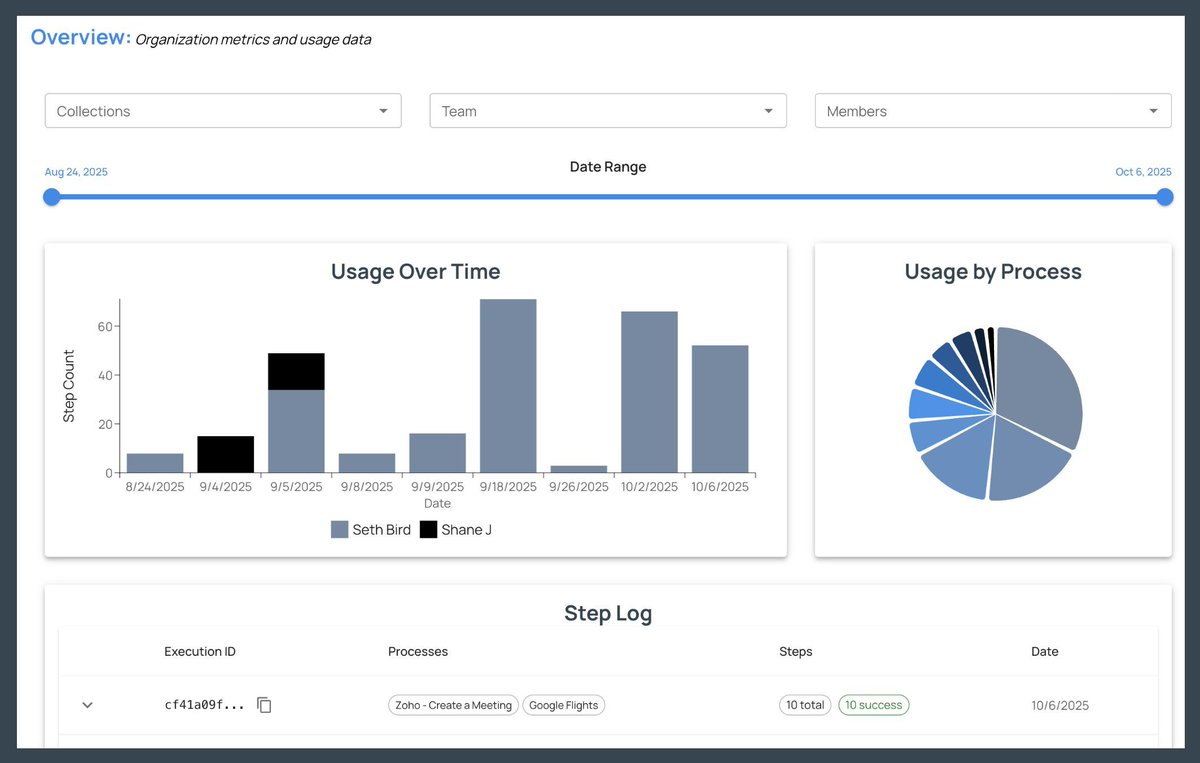Screen dimensions: 1200x763
Task: Click the Seth Bird legend swatch
Action: [339, 530]
